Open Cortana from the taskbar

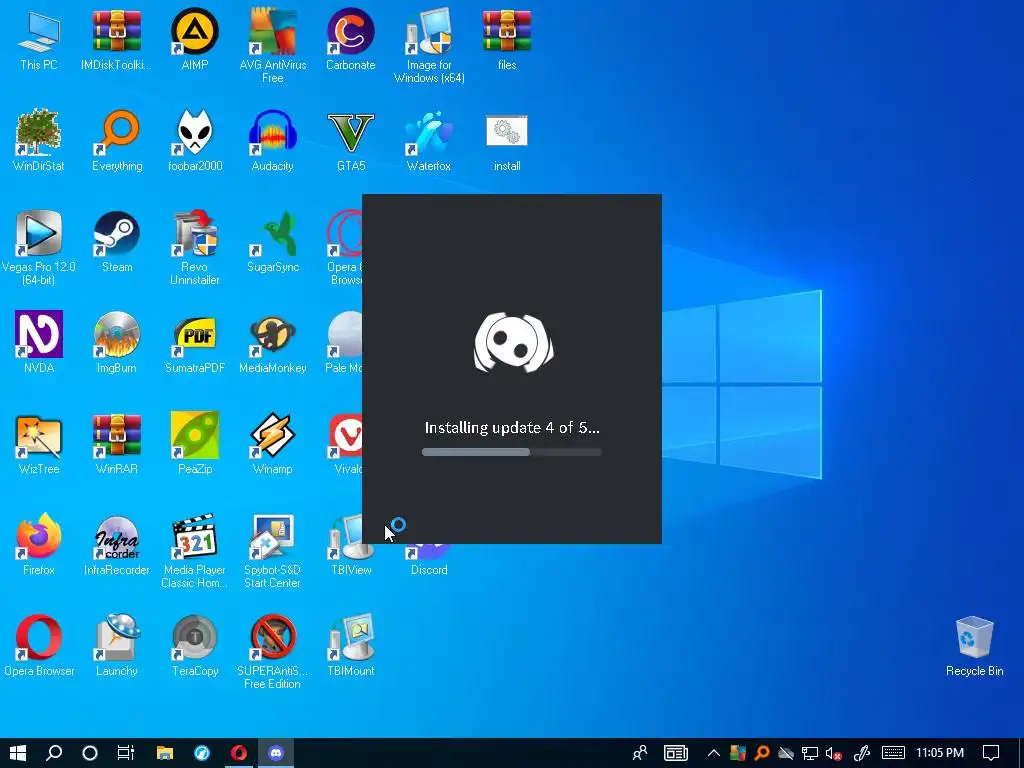90,753
